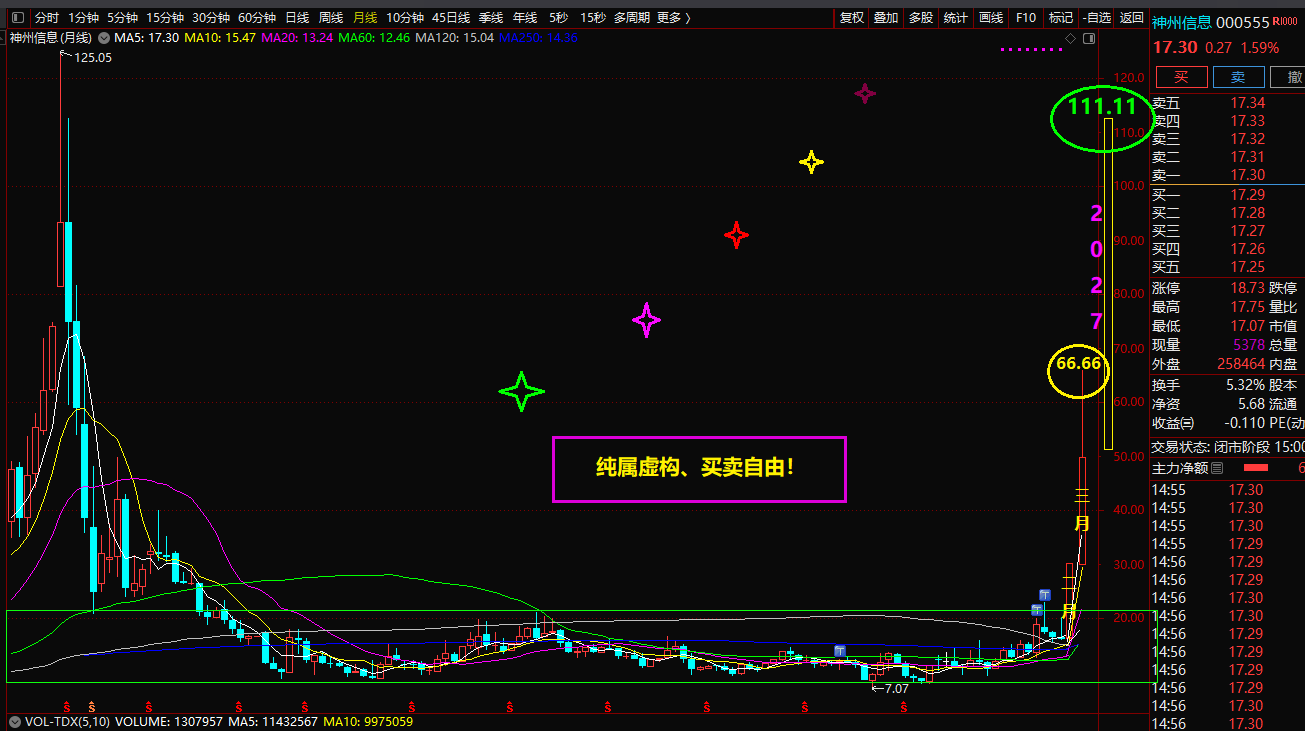
Task: Select the 10分钟 period
Action: [x=405, y=18]
